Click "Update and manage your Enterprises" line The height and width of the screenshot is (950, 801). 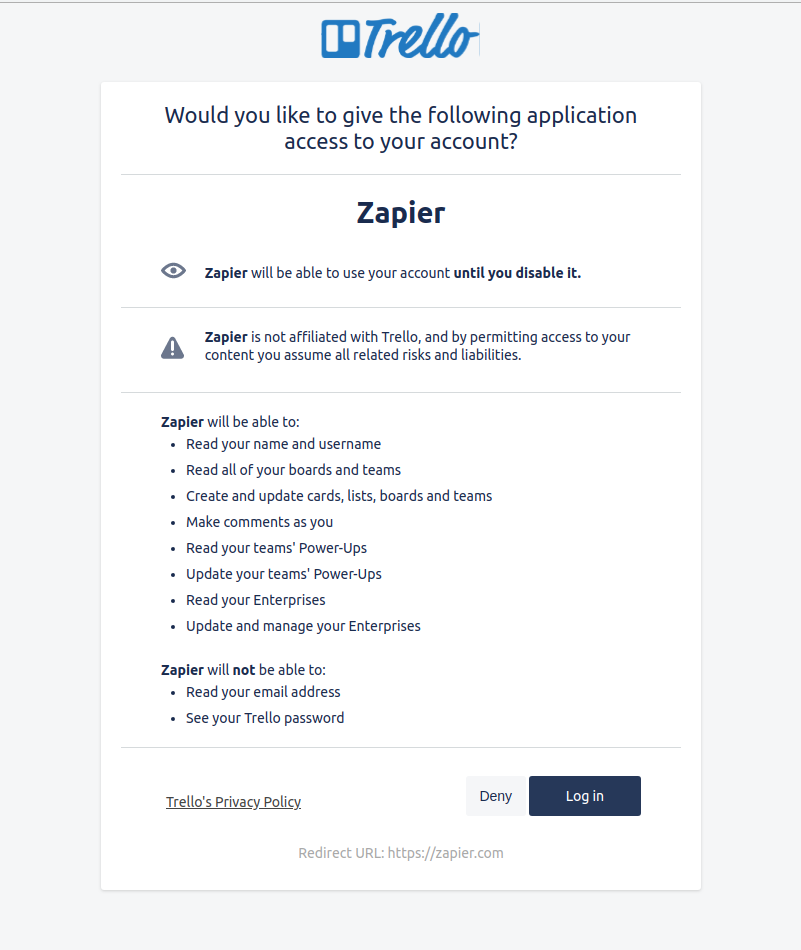[303, 626]
